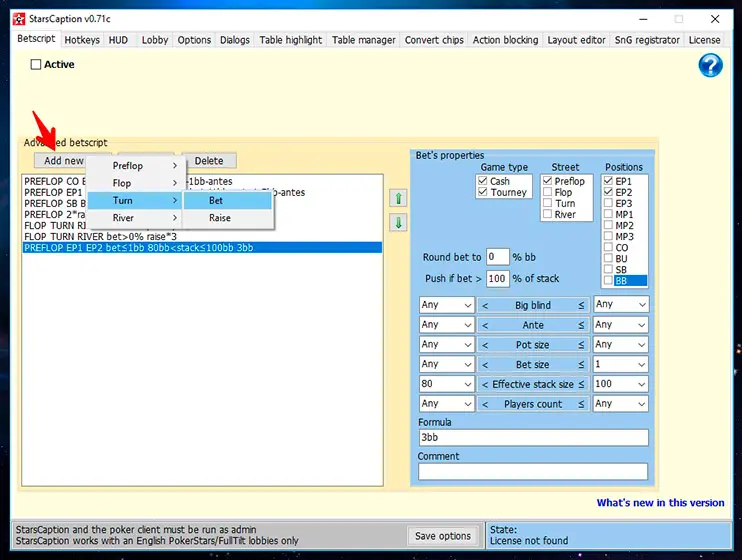Check the River street checkbox
Viewport: 742px width, 560px height.
(547, 214)
